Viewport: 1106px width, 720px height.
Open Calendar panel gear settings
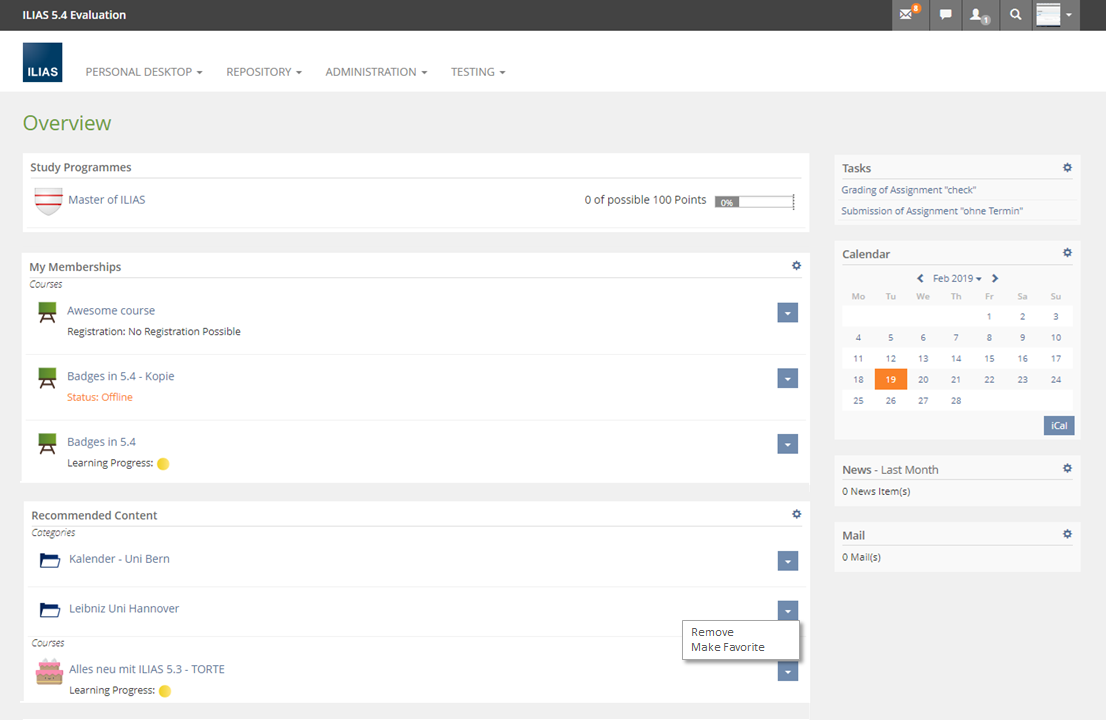1067,254
